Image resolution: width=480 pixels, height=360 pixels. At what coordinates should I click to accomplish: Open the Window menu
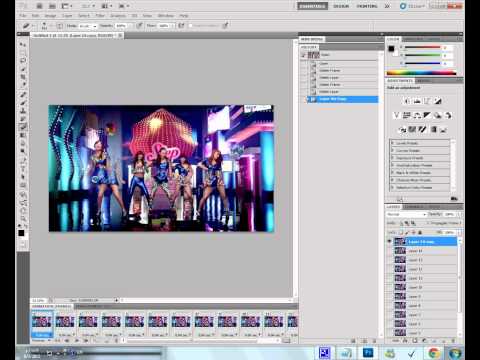[x=165, y=16]
